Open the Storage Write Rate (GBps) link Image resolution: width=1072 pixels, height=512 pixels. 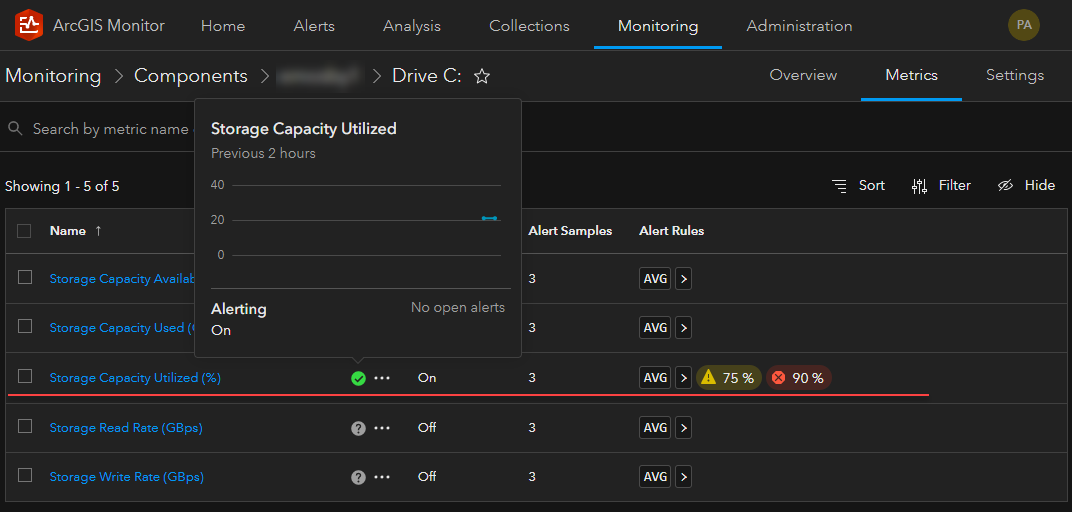(126, 478)
